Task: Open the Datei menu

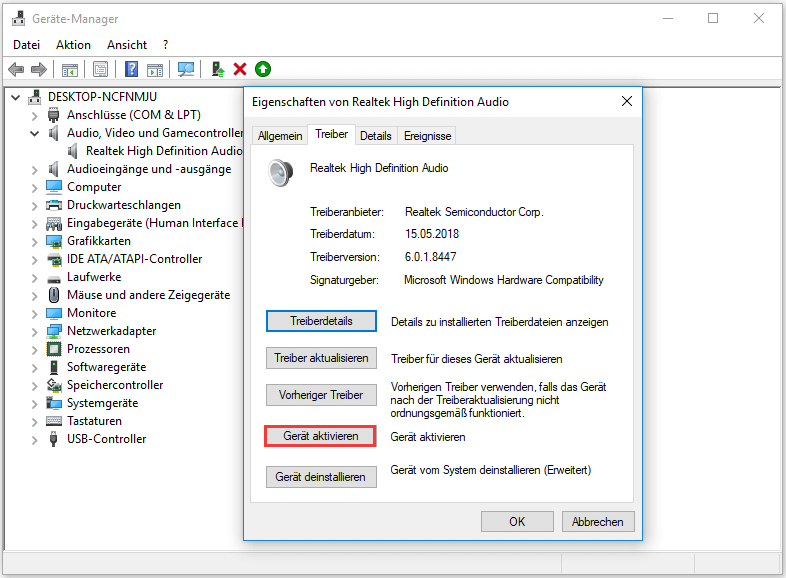Action: click(26, 45)
